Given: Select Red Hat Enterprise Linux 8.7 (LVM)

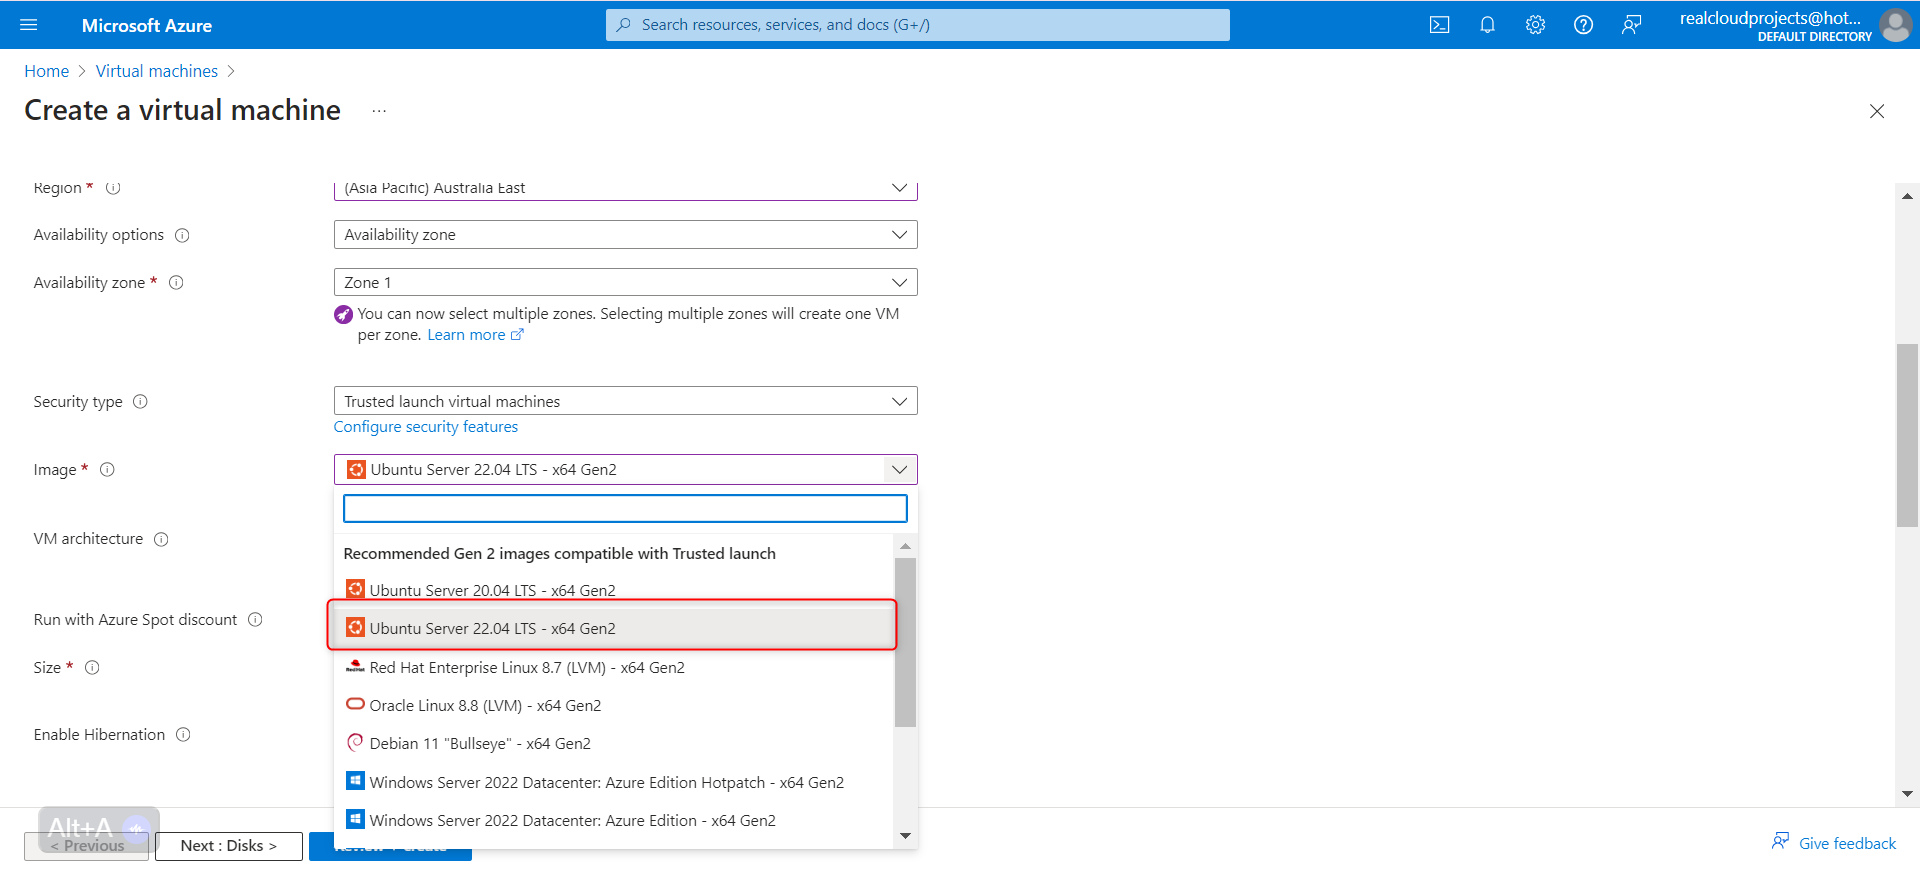Looking at the screenshot, I should click(x=613, y=667).
